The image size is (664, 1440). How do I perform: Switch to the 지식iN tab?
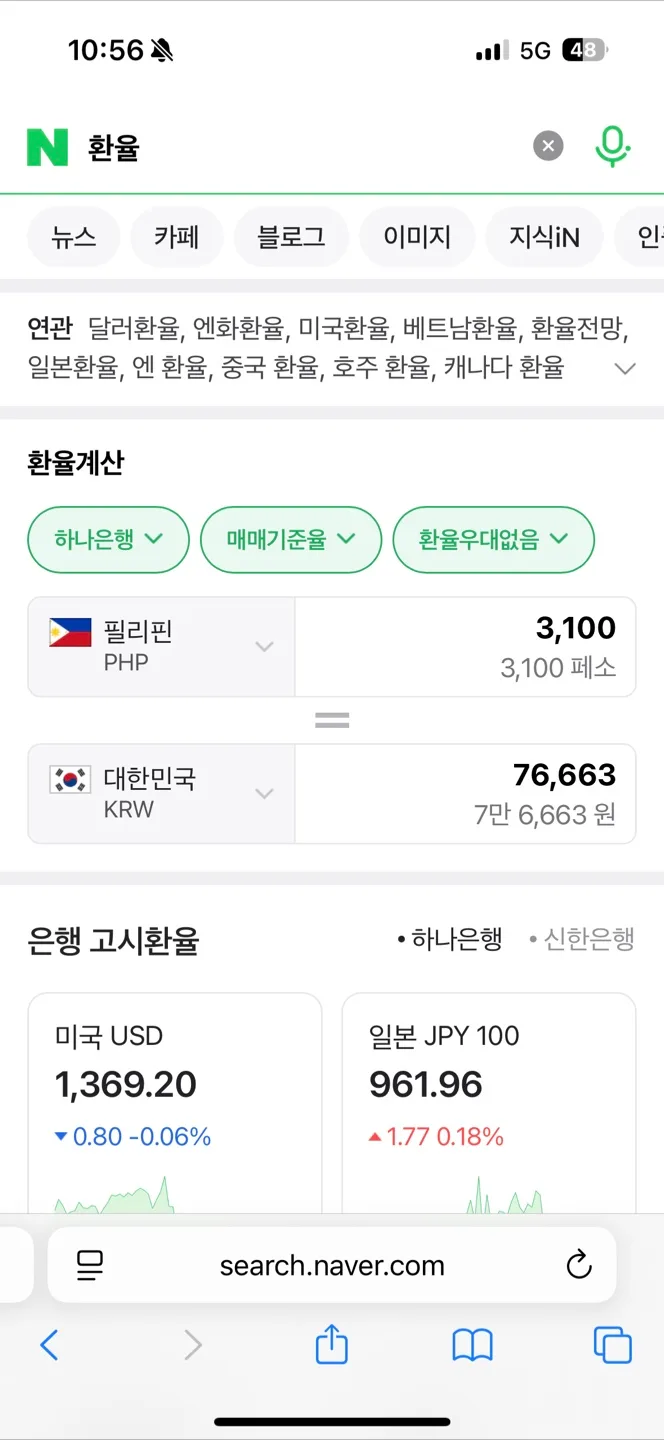click(x=544, y=237)
